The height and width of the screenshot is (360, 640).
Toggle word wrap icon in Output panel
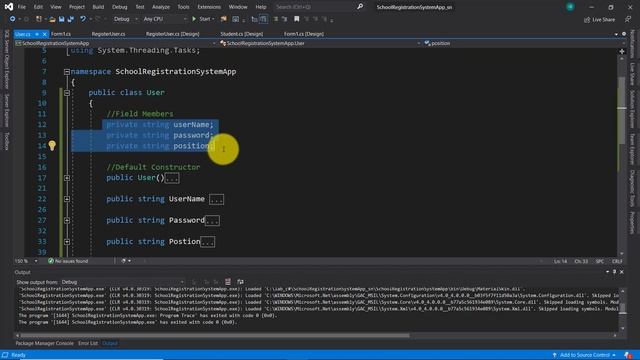pyautogui.click(x=240, y=282)
